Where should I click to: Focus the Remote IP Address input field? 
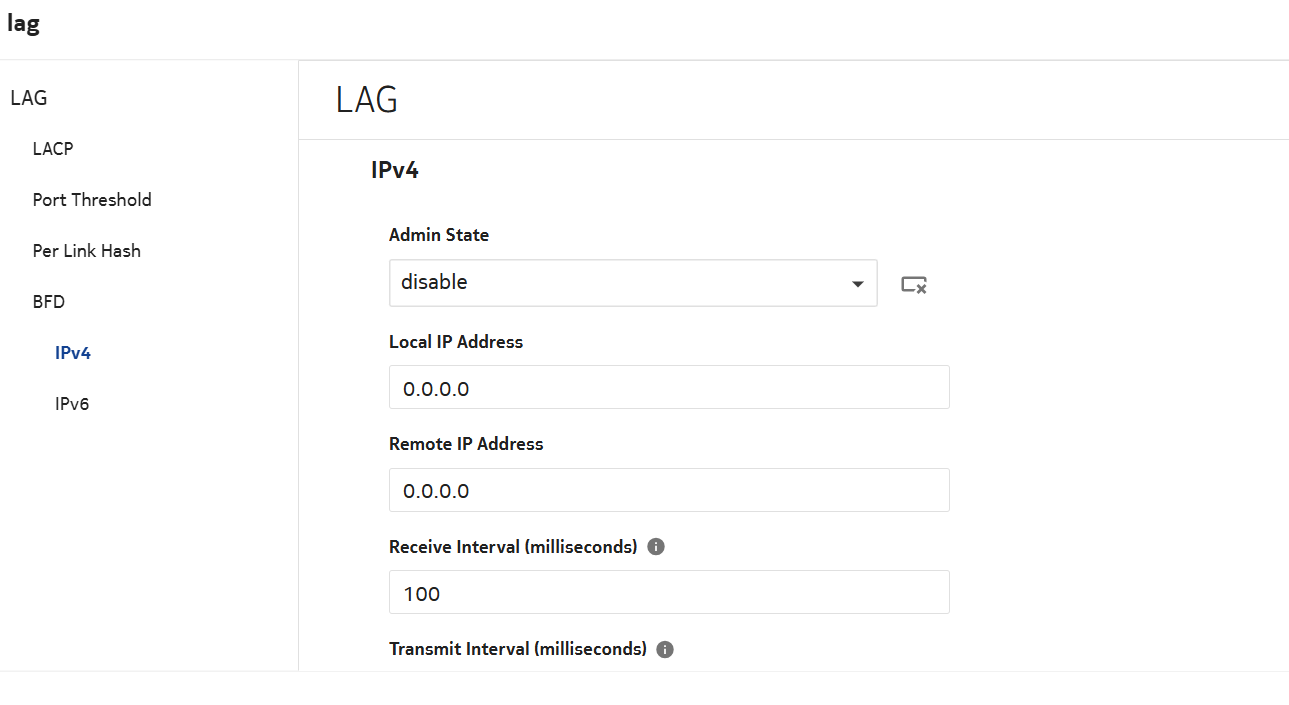click(668, 490)
